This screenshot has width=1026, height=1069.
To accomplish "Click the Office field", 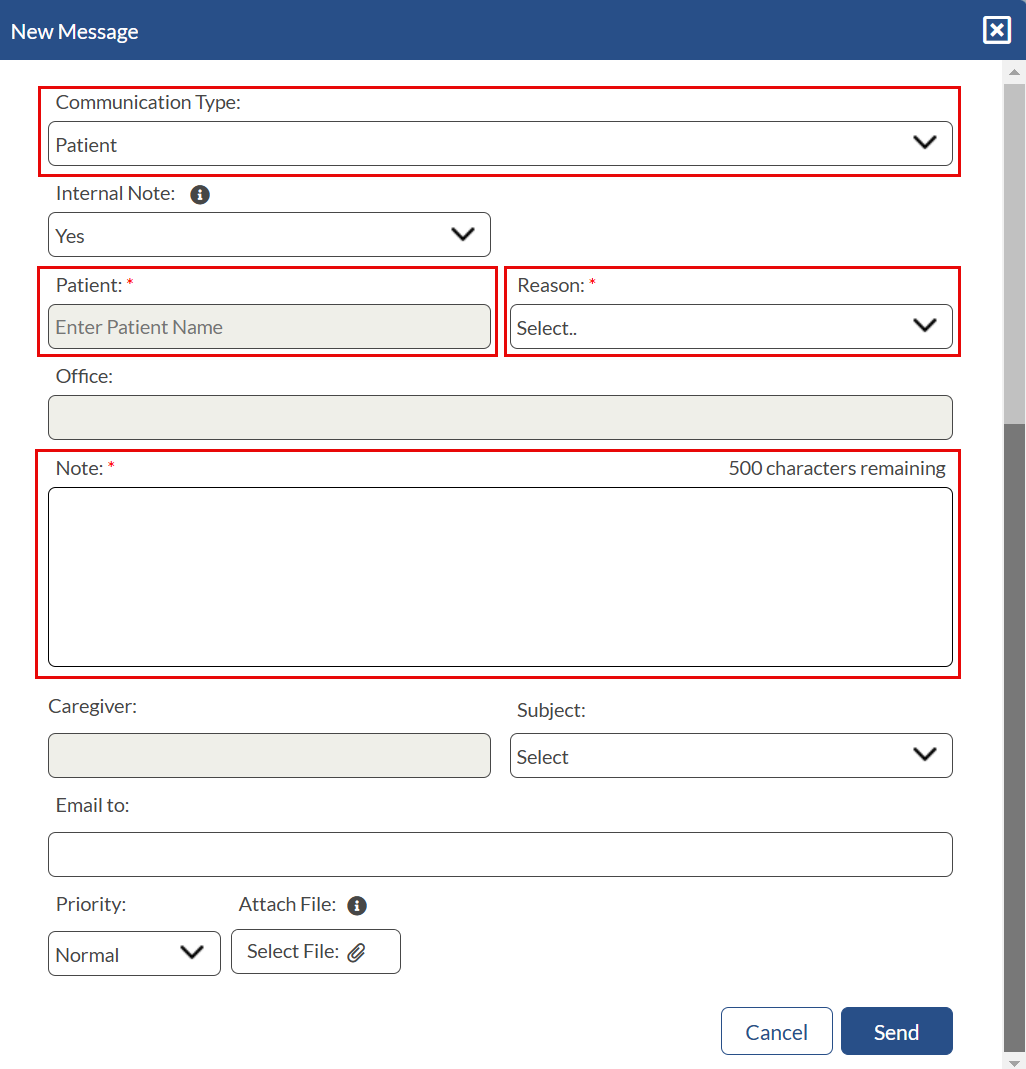I will [x=500, y=417].
